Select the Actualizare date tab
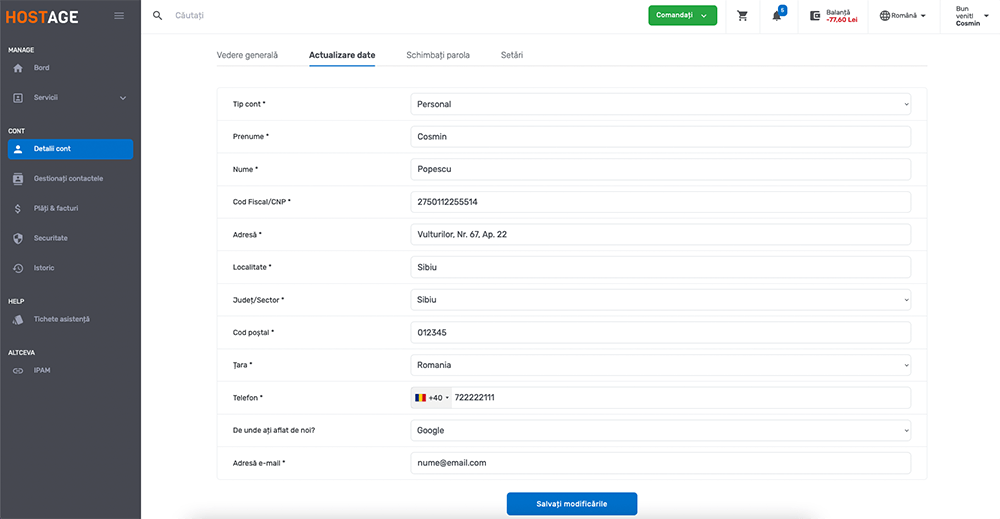 [x=342, y=55]
